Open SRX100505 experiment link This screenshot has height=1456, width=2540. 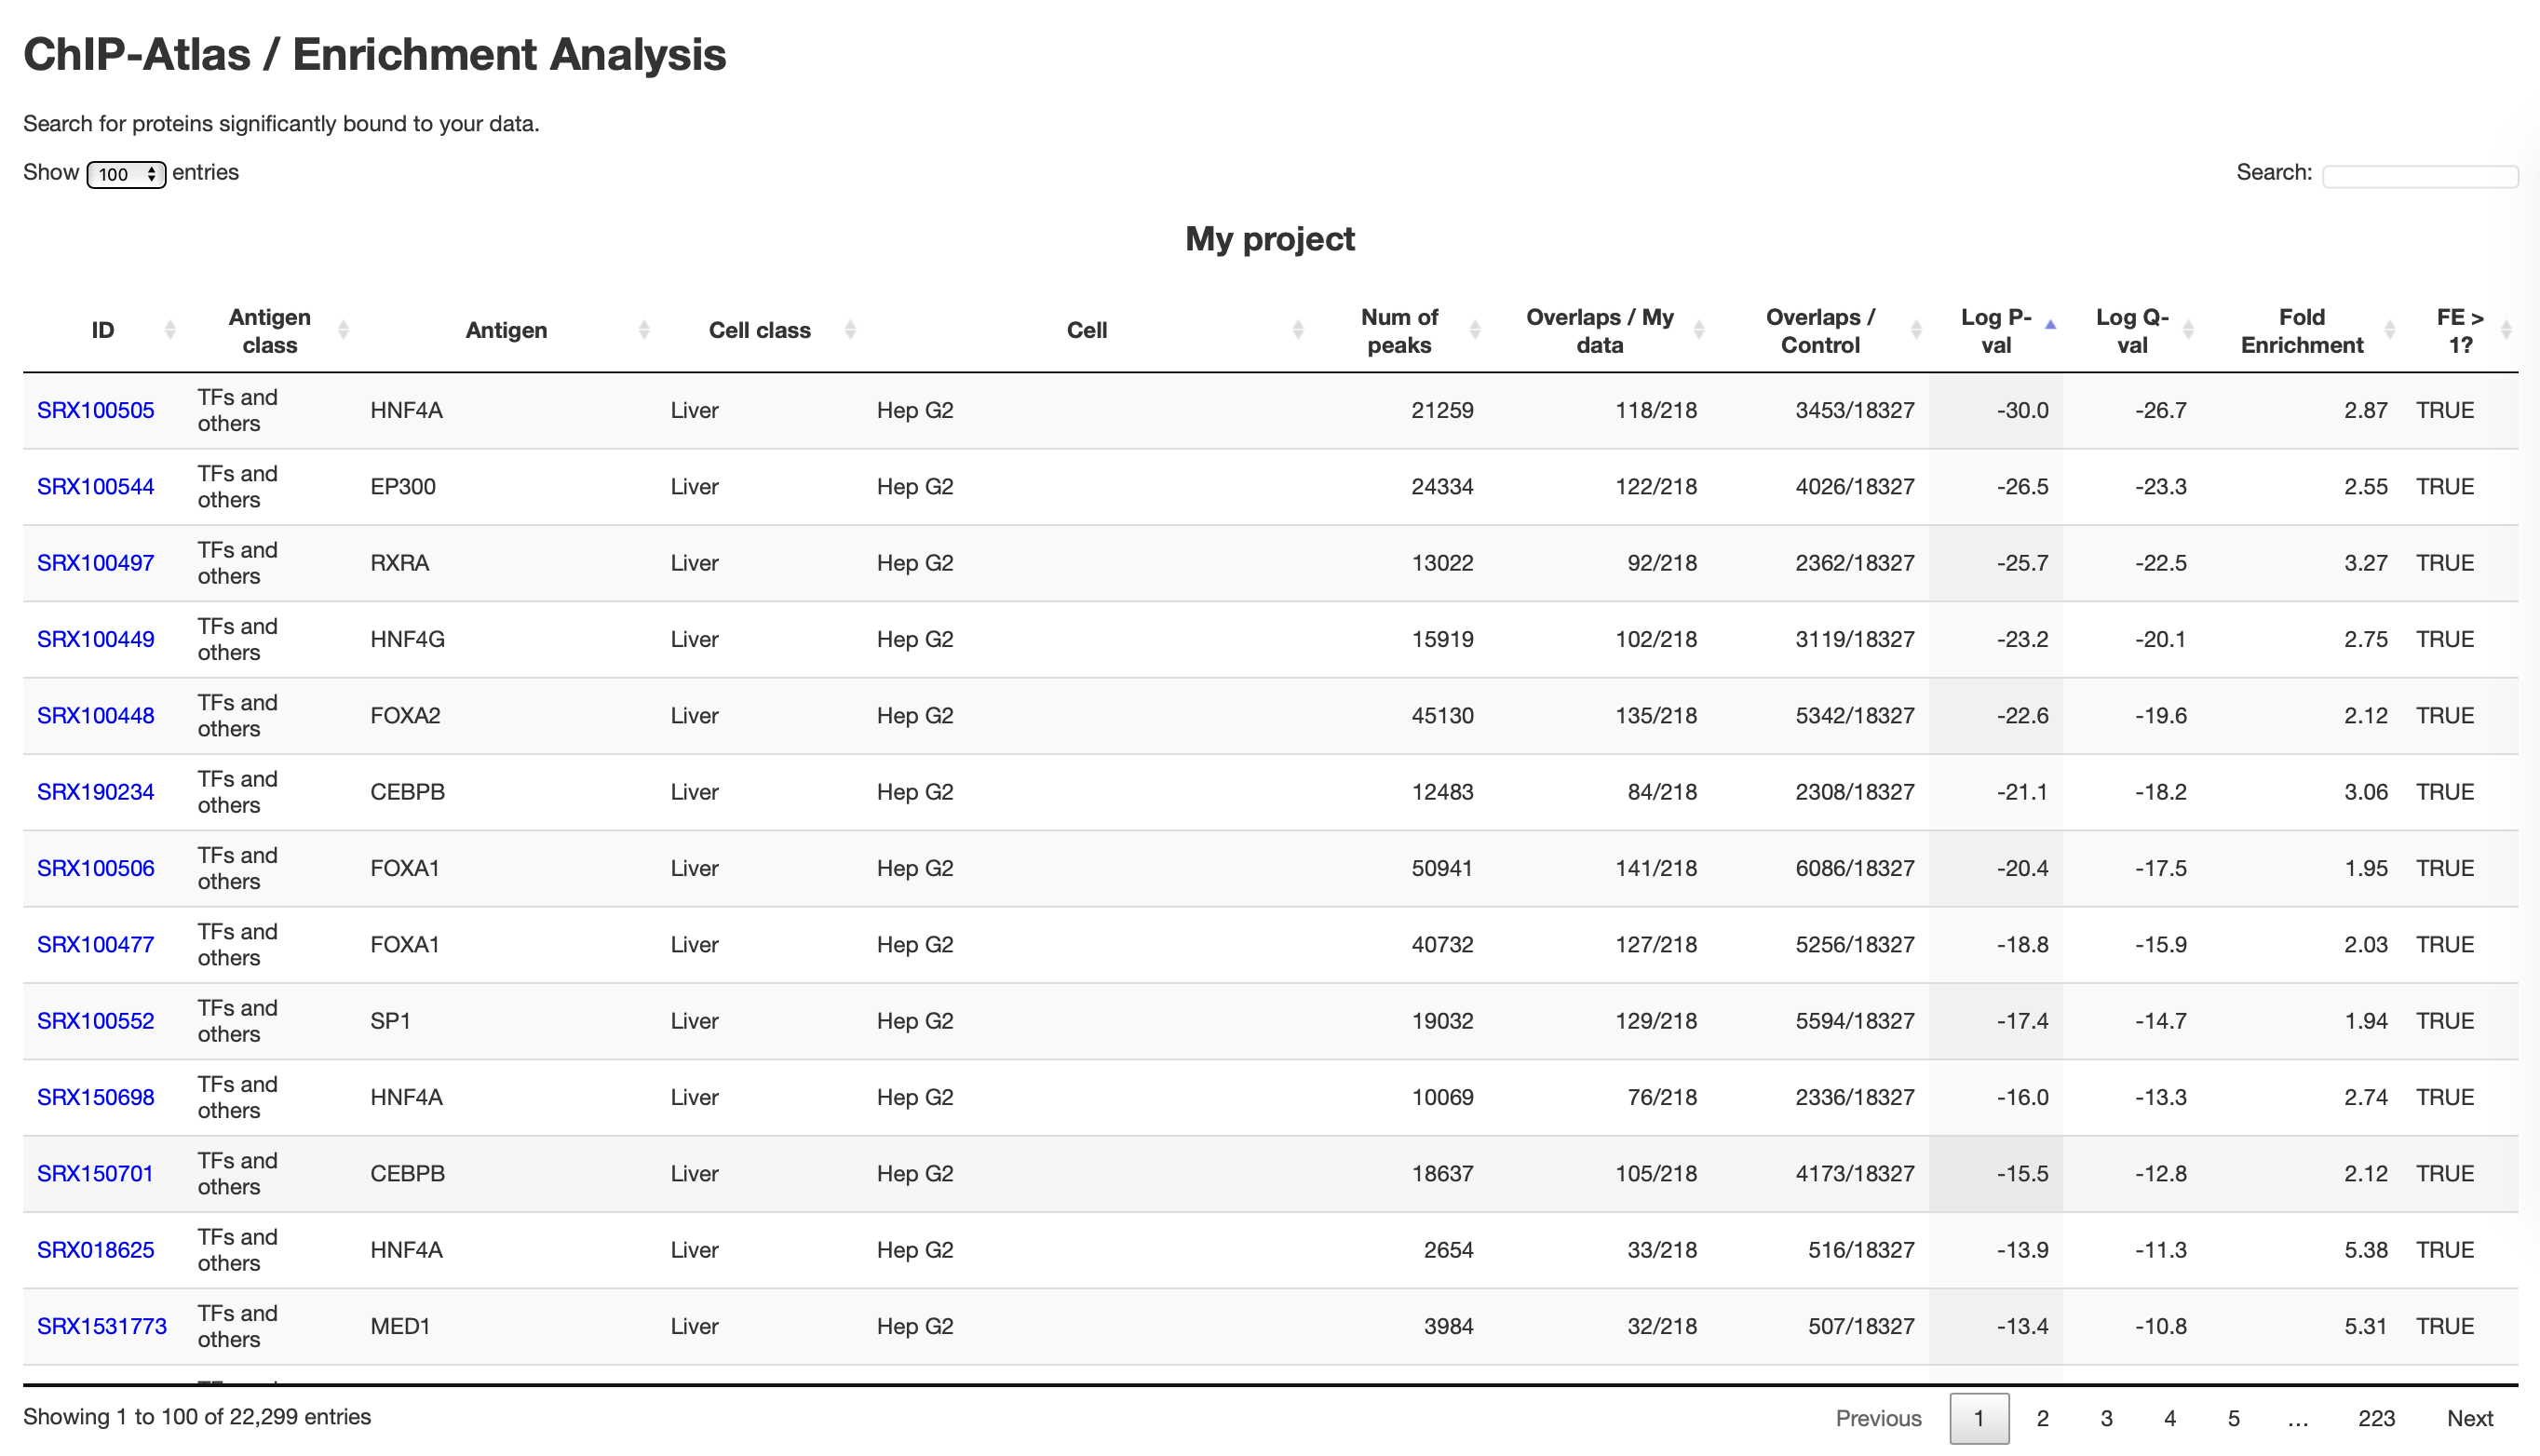coord(96,410)
